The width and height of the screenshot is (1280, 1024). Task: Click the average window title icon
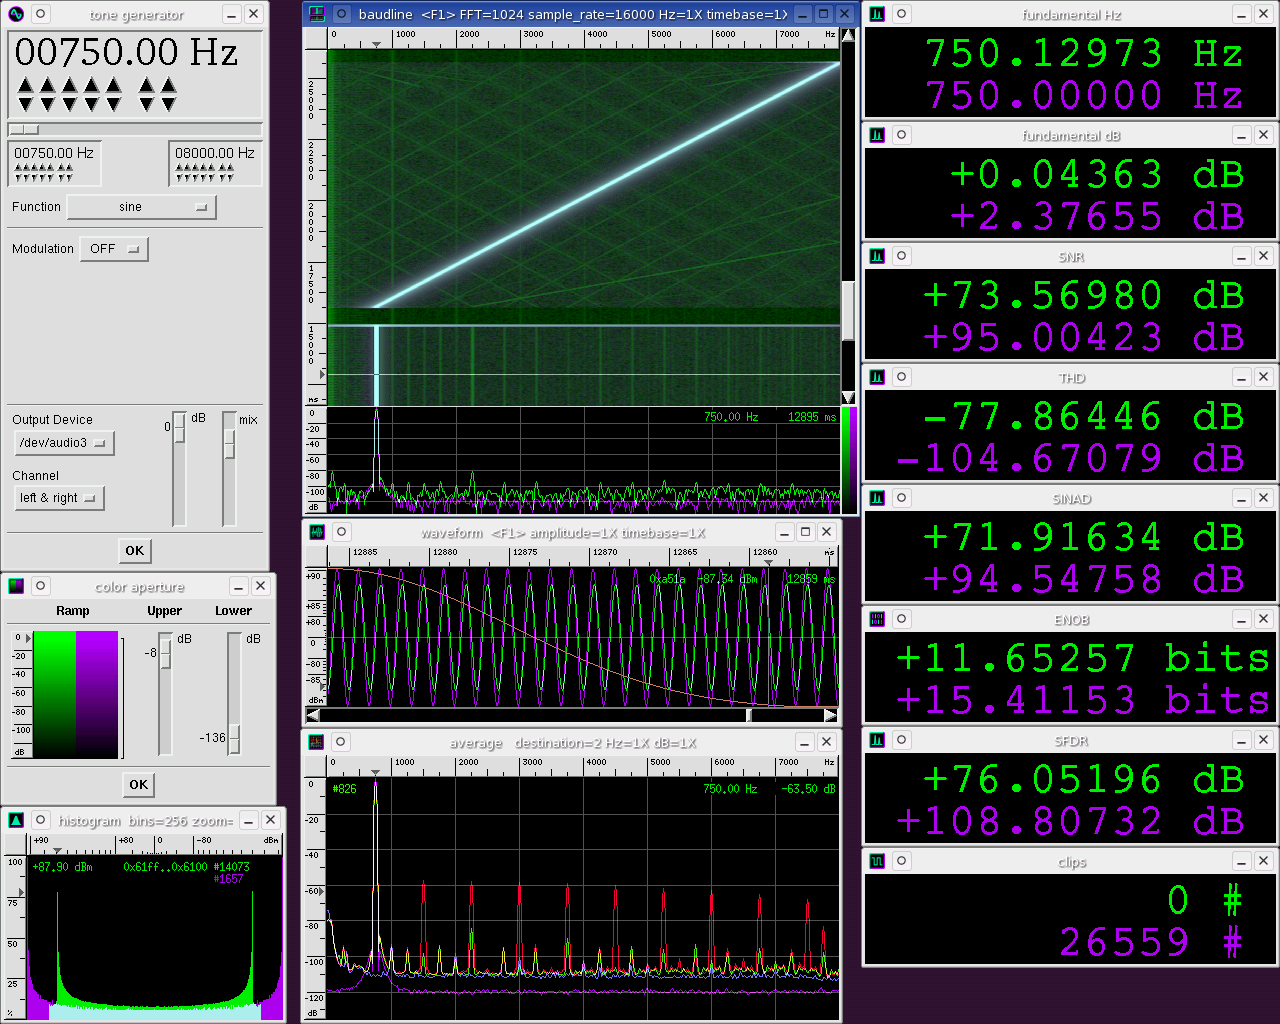pos(317,742)
